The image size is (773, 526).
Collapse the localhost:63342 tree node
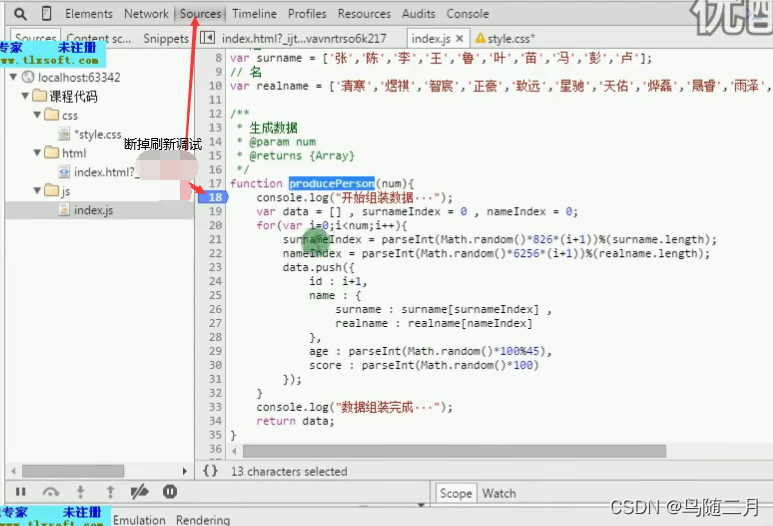point(12,77)
